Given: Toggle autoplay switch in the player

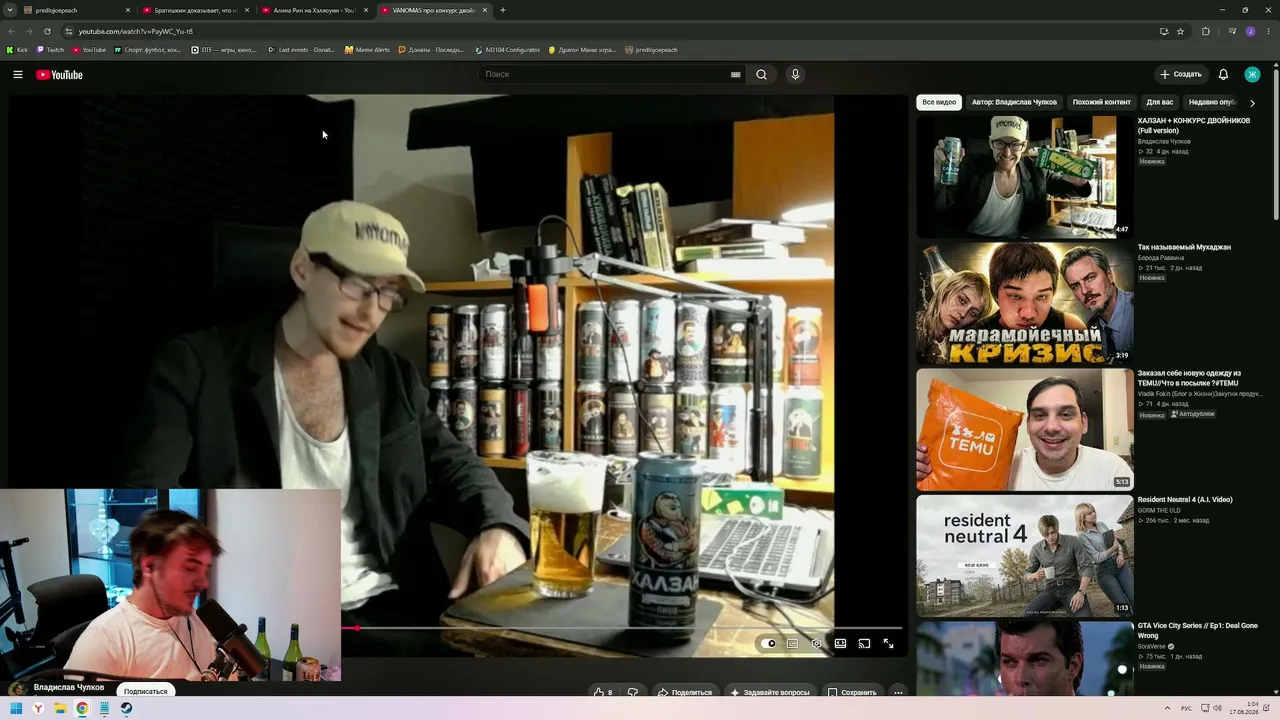Looking at the screenshot, I should [x=768, y=644].
